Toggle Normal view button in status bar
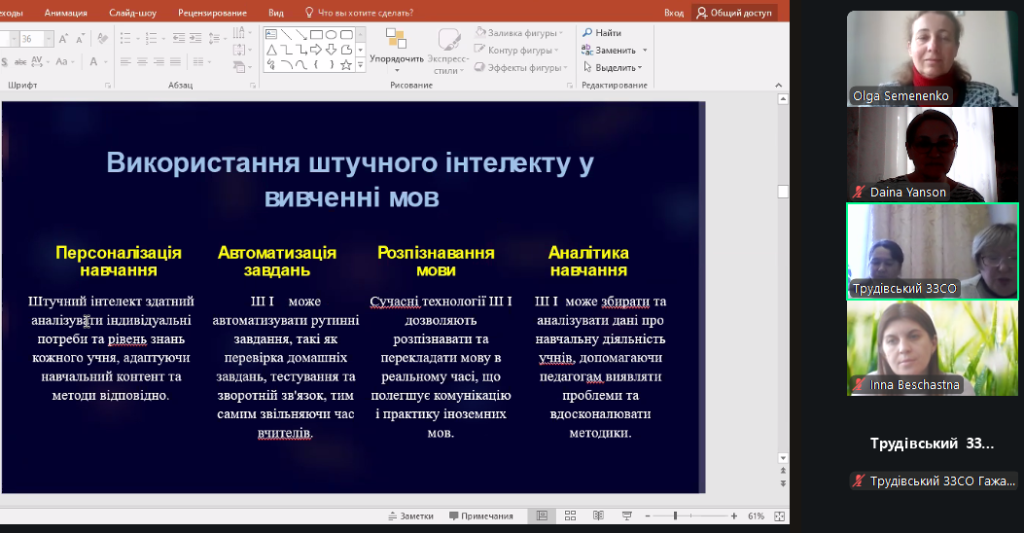 pyautogui.click(x=542, y=516)
